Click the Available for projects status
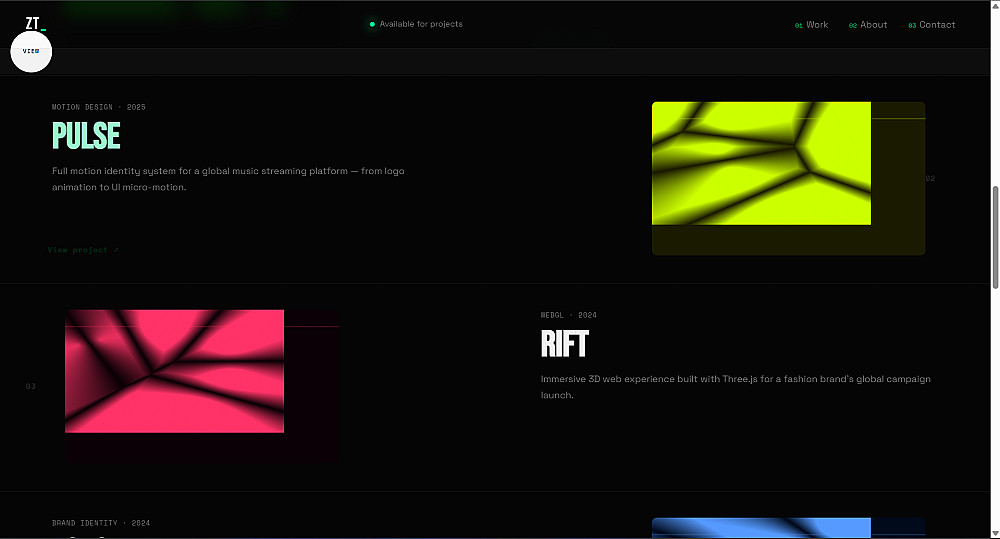 point(416,24)
